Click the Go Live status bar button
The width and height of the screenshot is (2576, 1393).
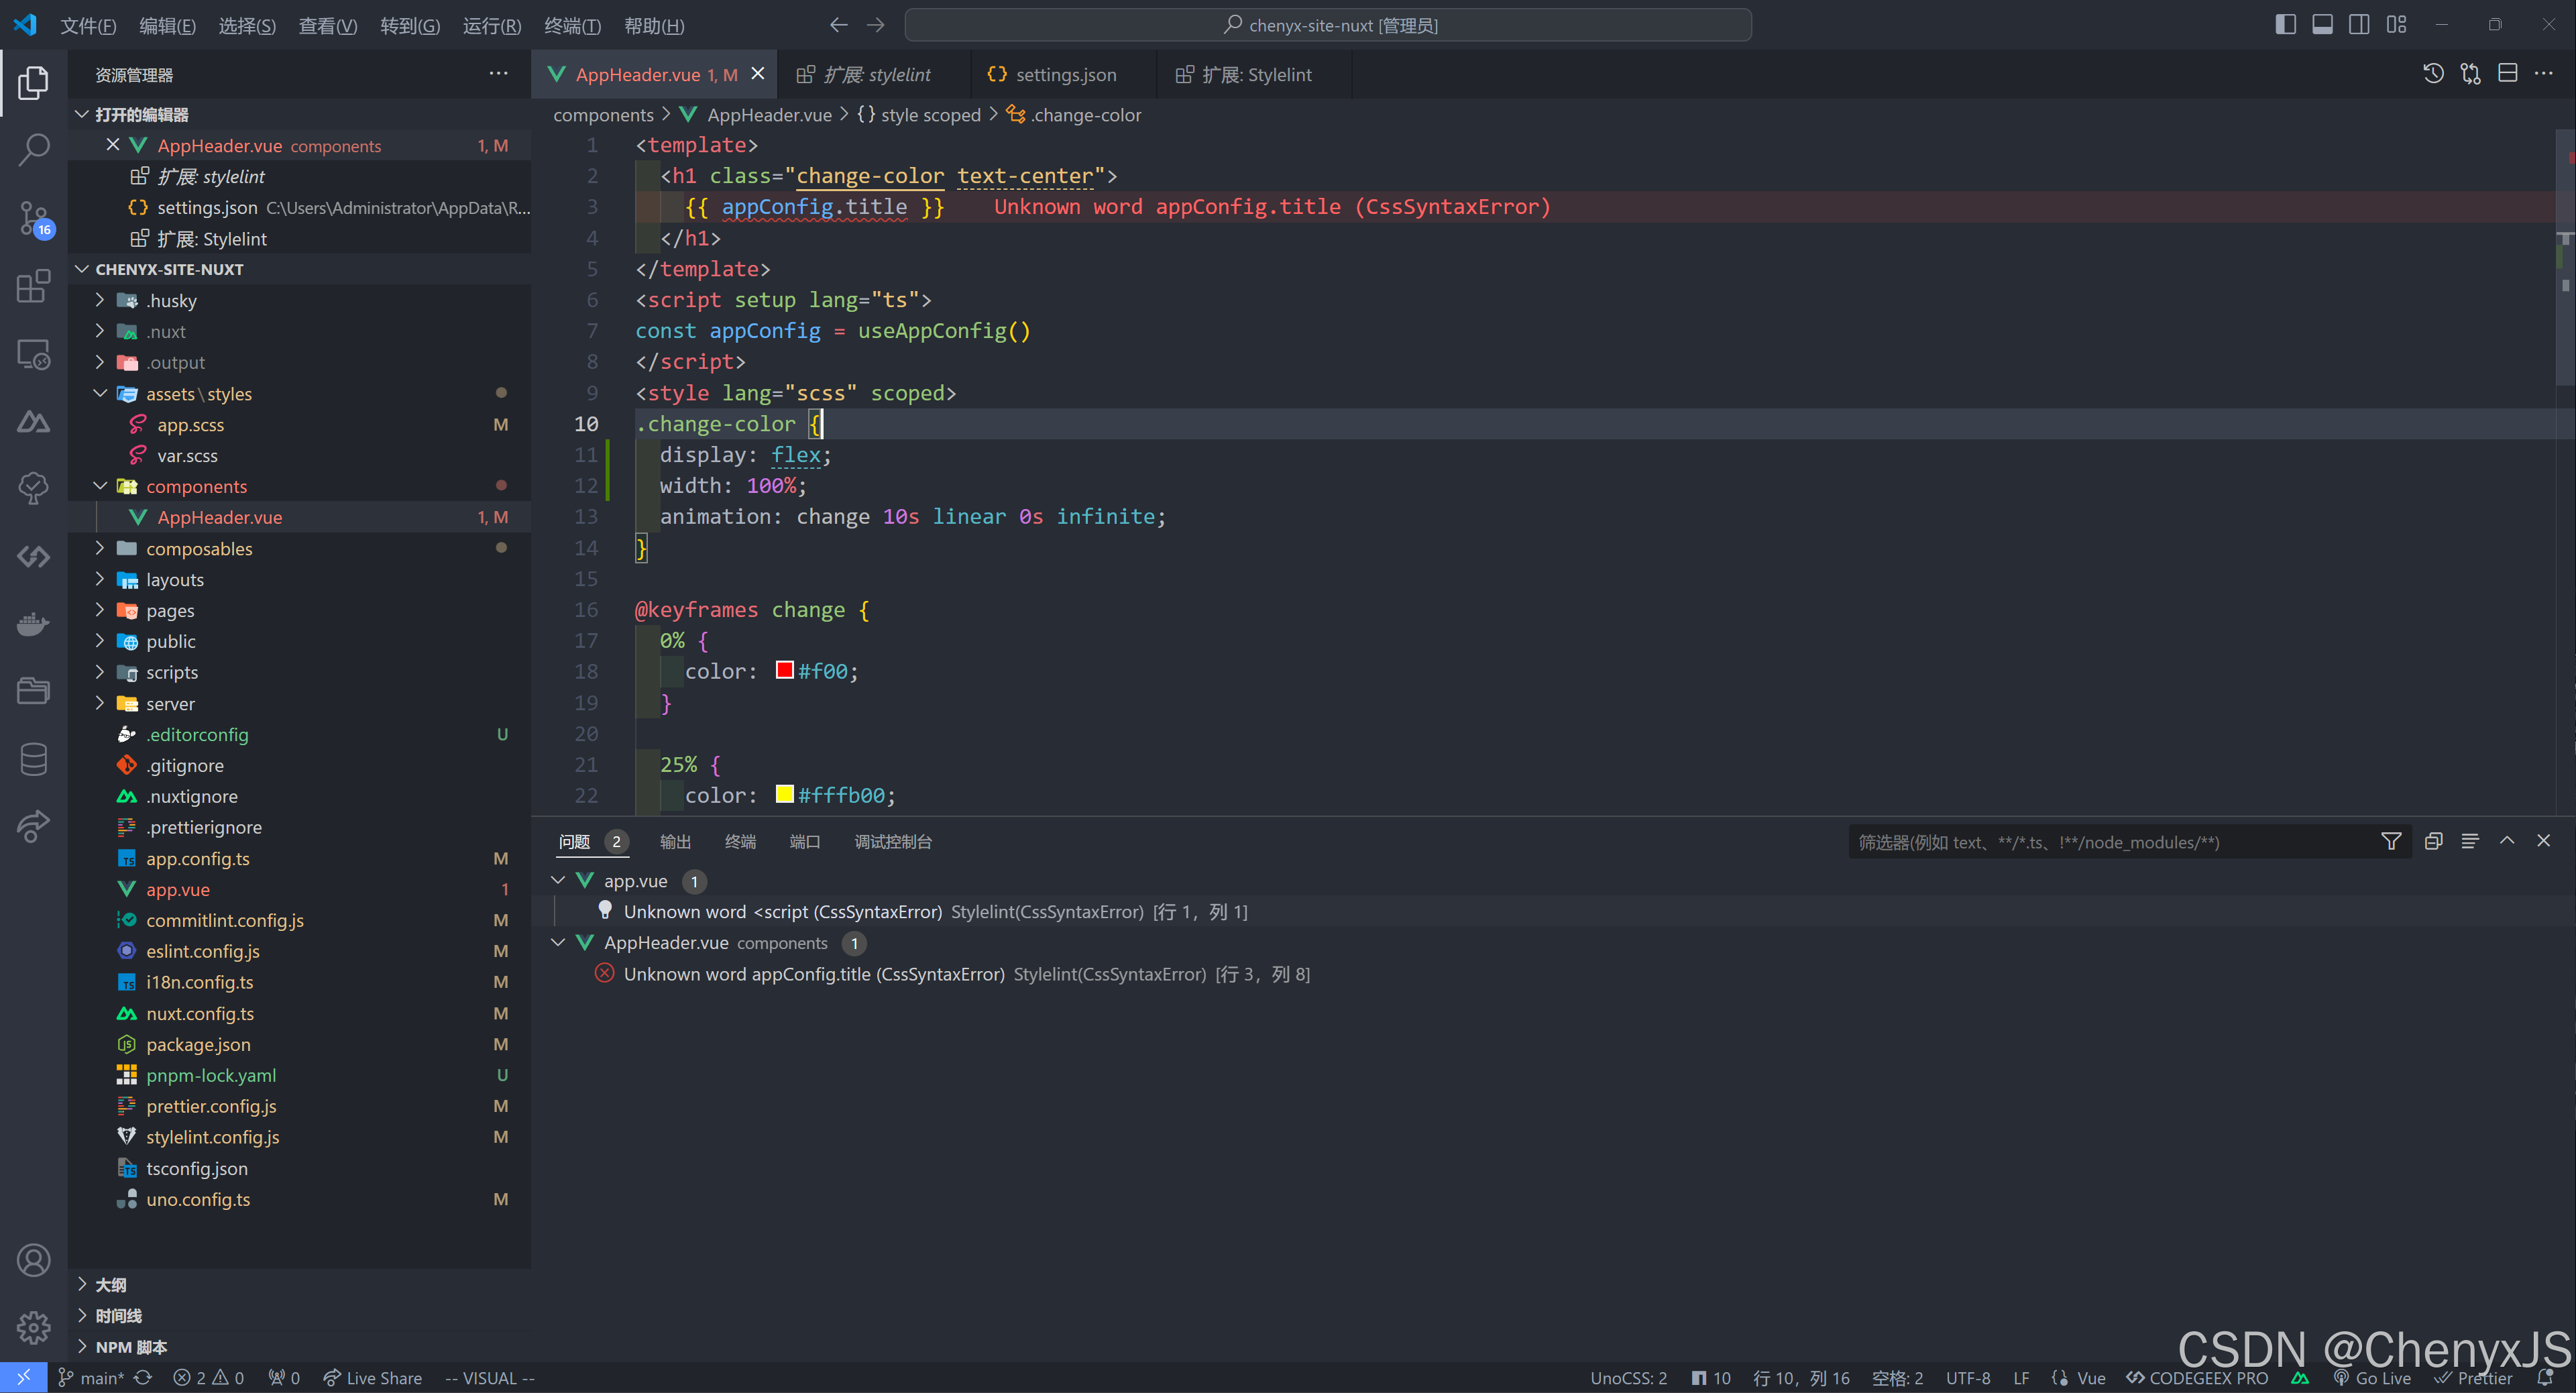2374,1377
